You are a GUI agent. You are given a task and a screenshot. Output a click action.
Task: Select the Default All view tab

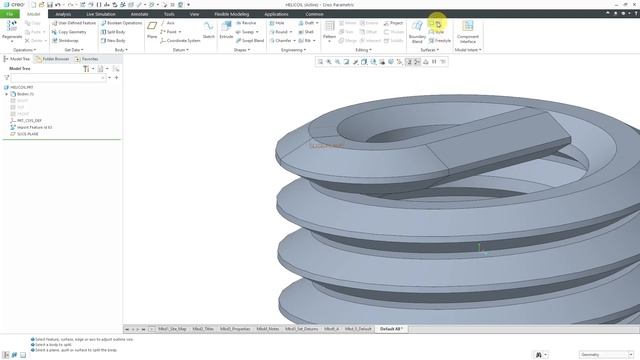tap(391, 329)
